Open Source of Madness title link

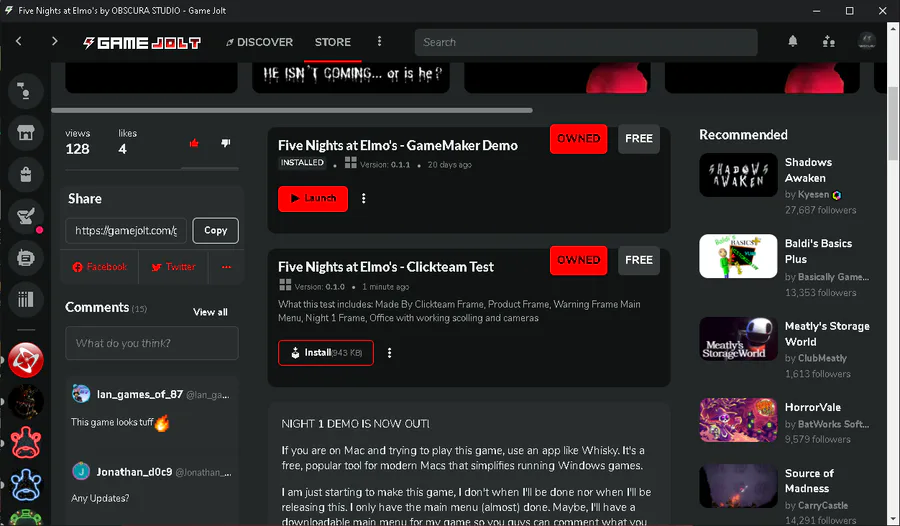click(809, 481)
